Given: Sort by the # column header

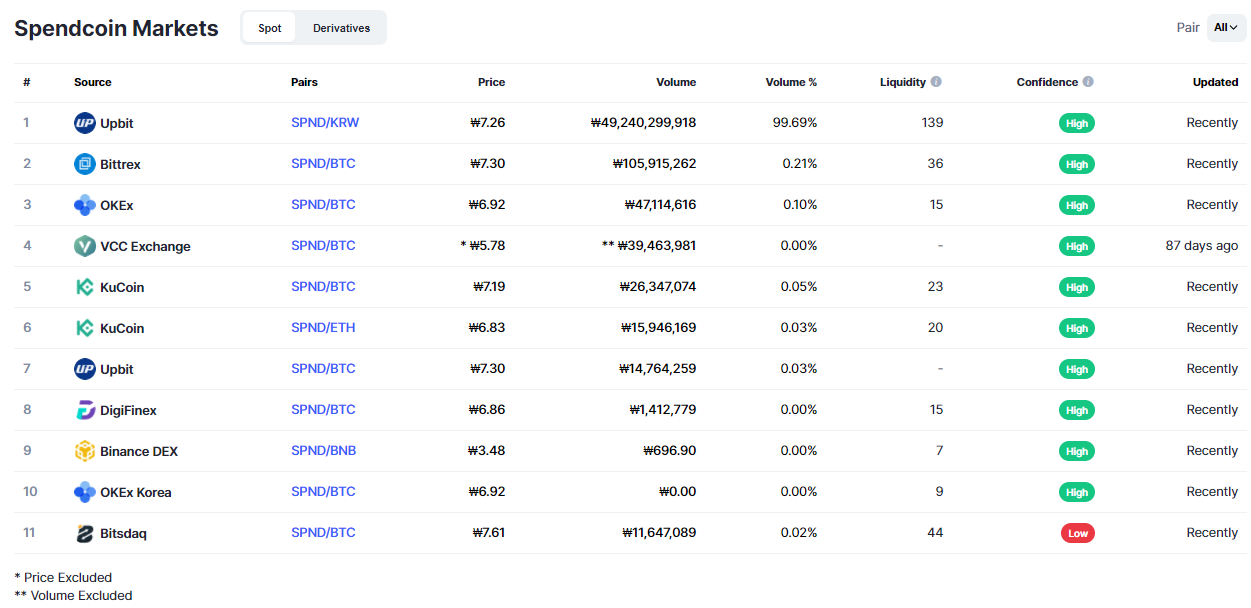Looking at the screenshot, I should (27, 82).
